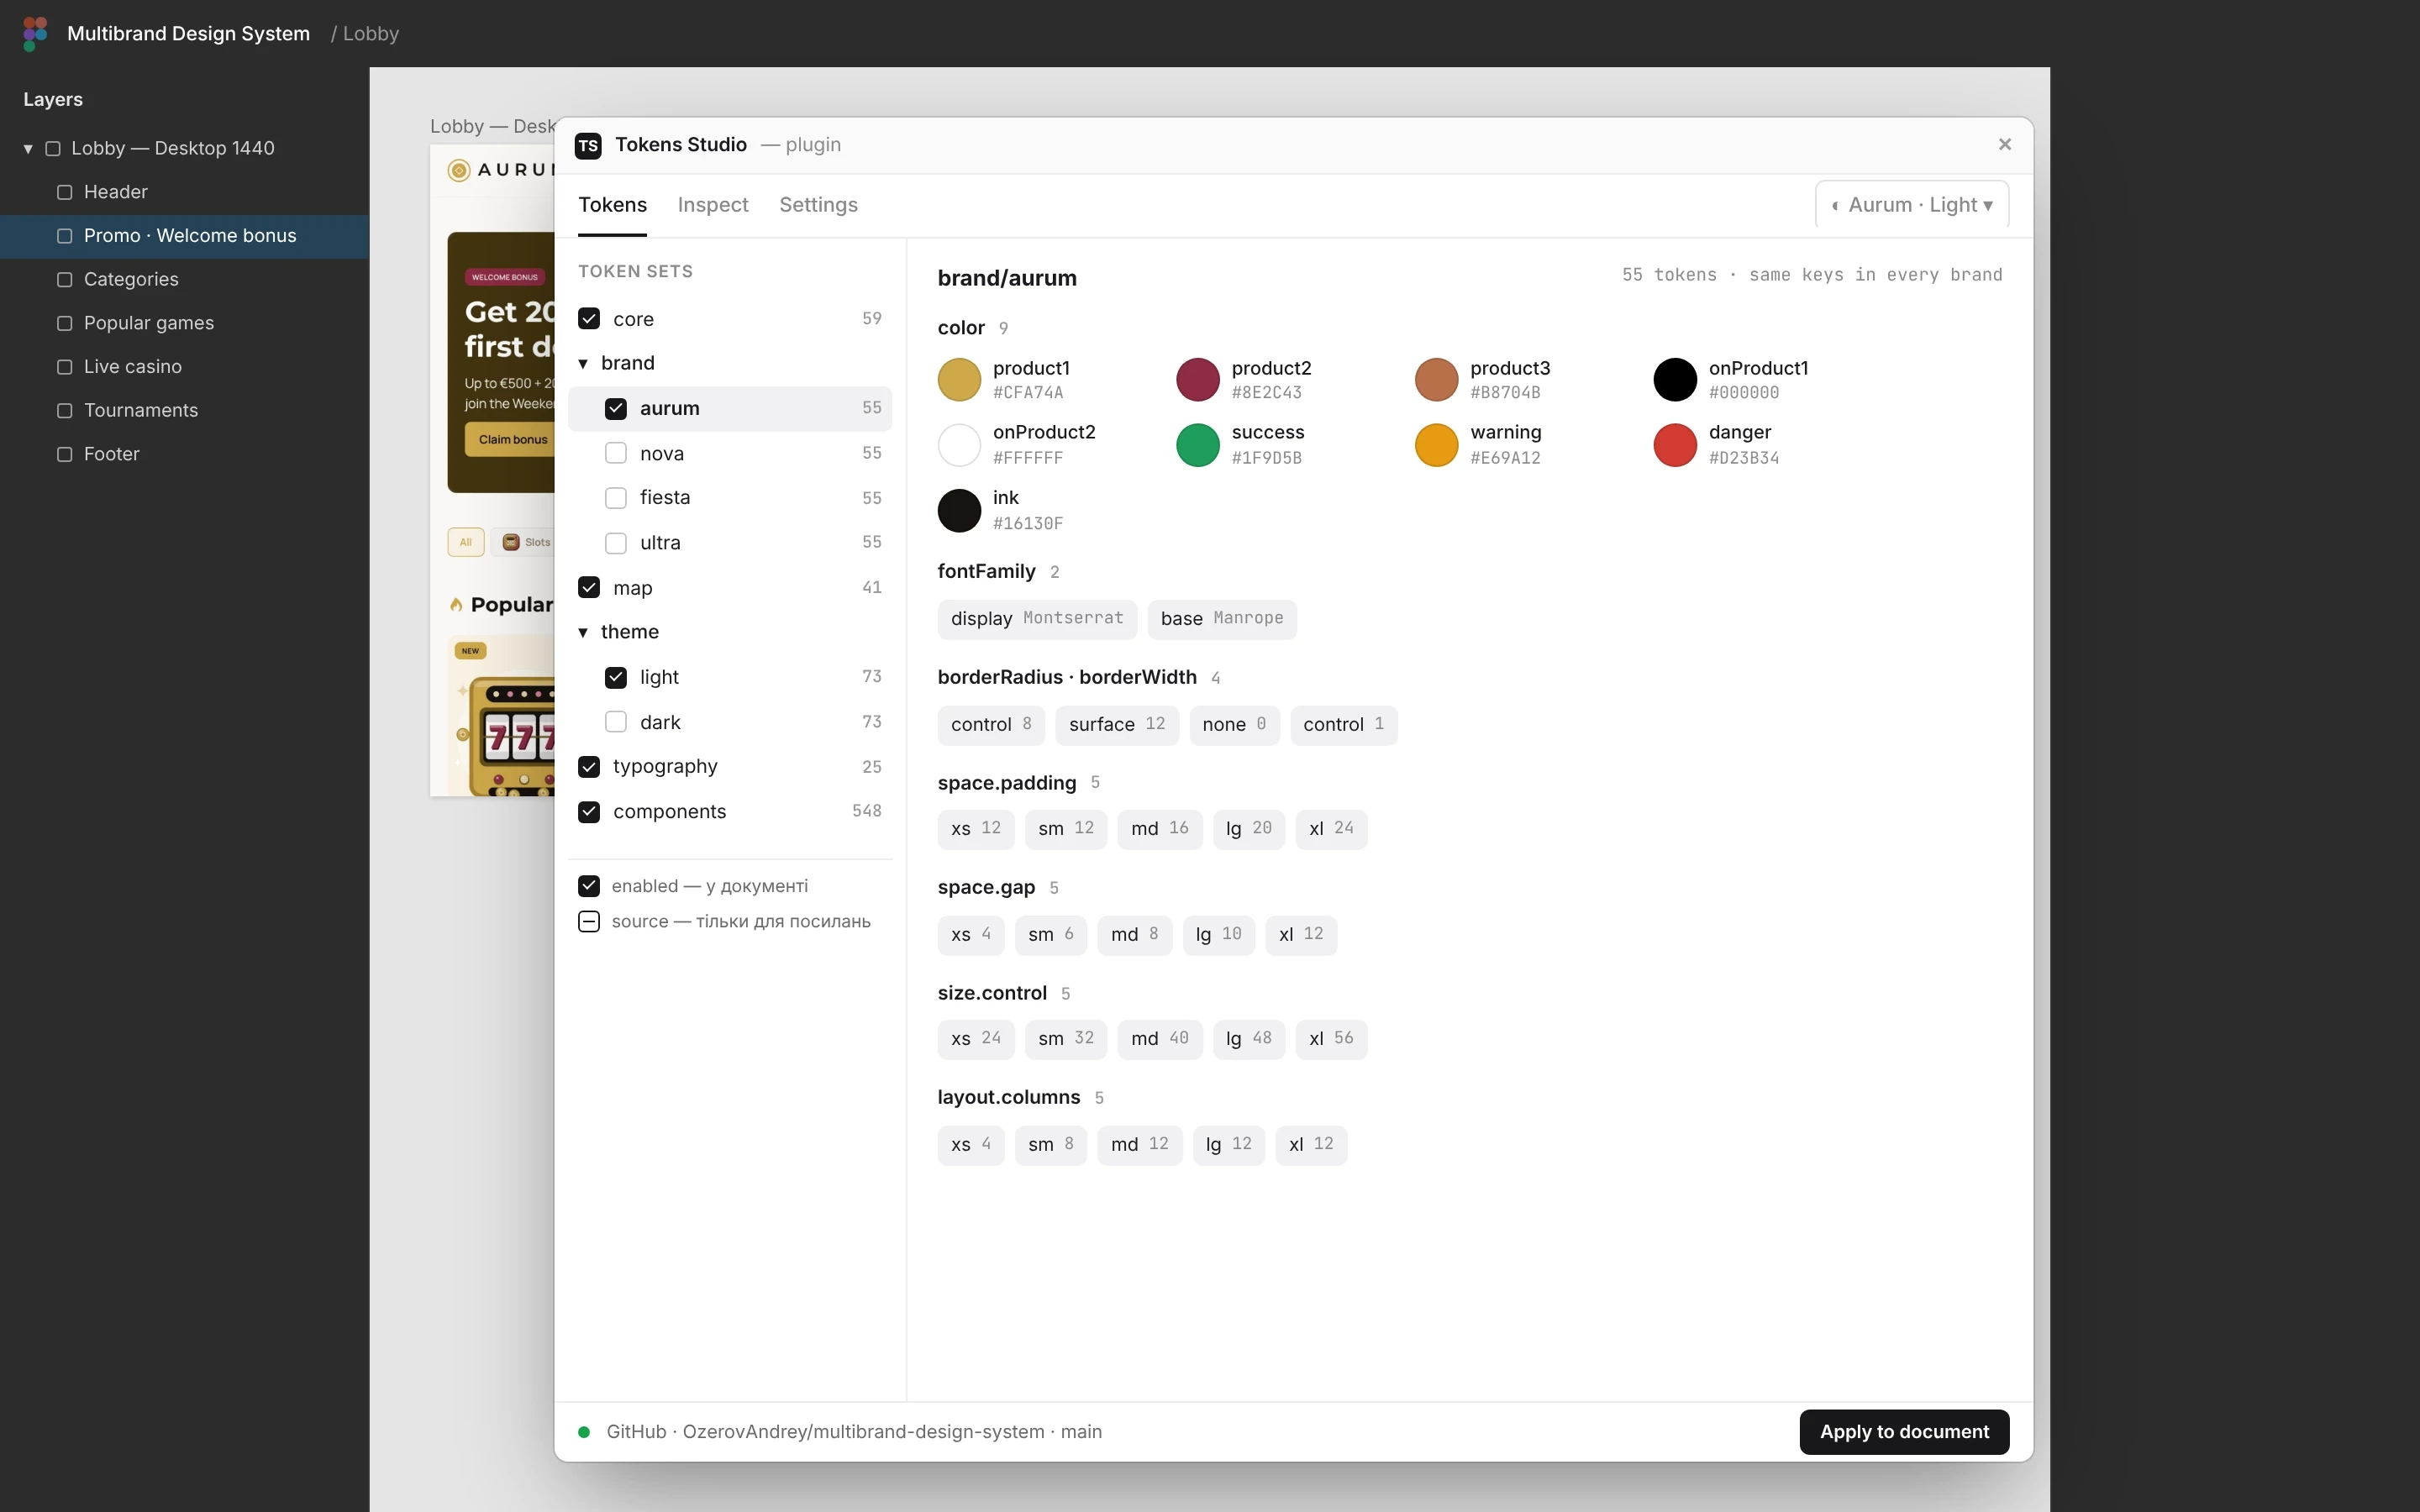Click the space.gap lg 10 token chip
2420x1512 pixels.
1218,935
